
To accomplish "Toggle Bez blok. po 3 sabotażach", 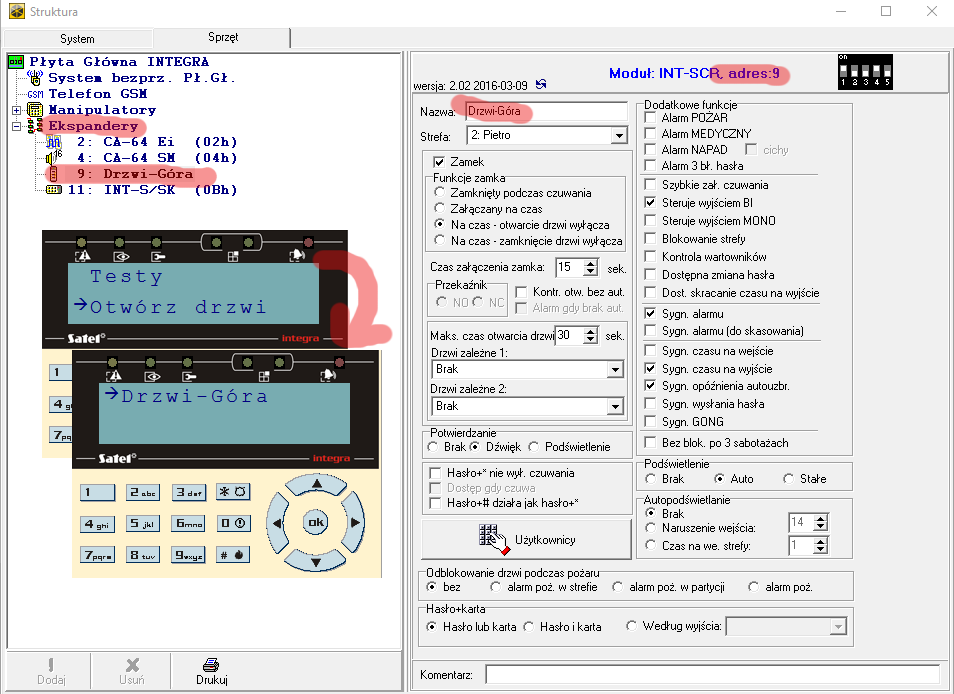I will click(x=650, y=442).
